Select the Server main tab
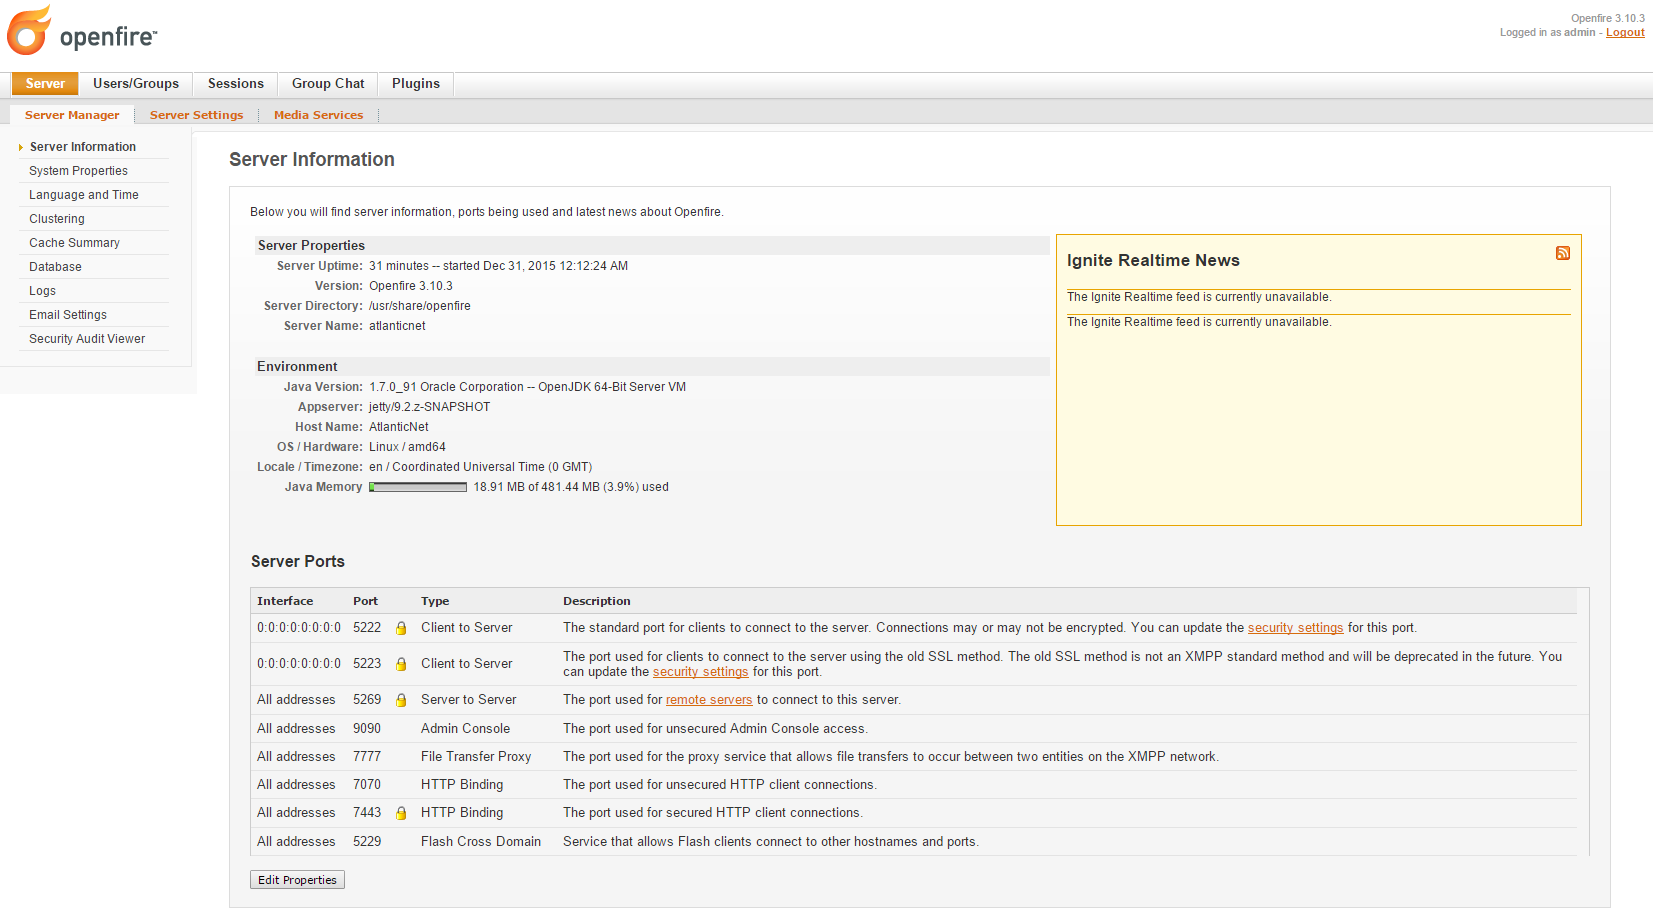This screenshot has height=914, width=1653. [45, 84]
